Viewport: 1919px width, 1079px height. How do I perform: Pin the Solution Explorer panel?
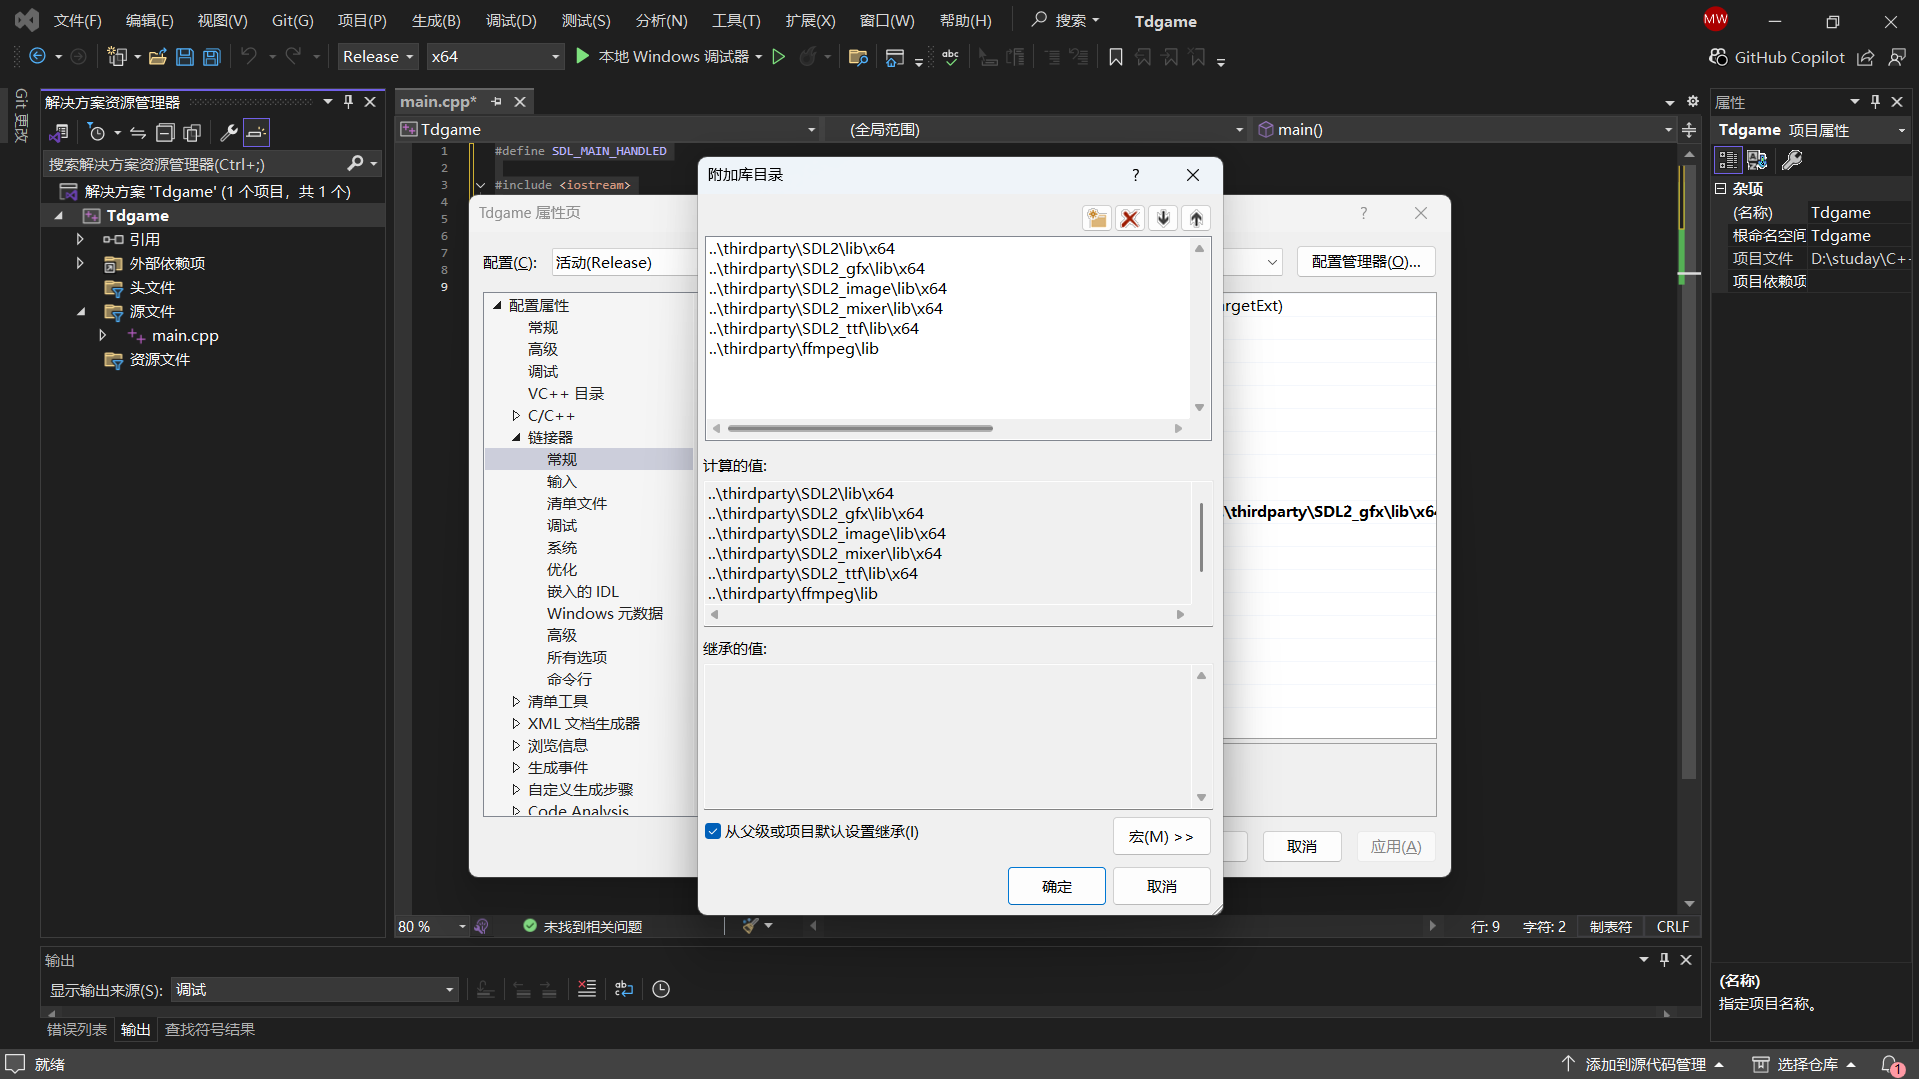tap(348, 102)
